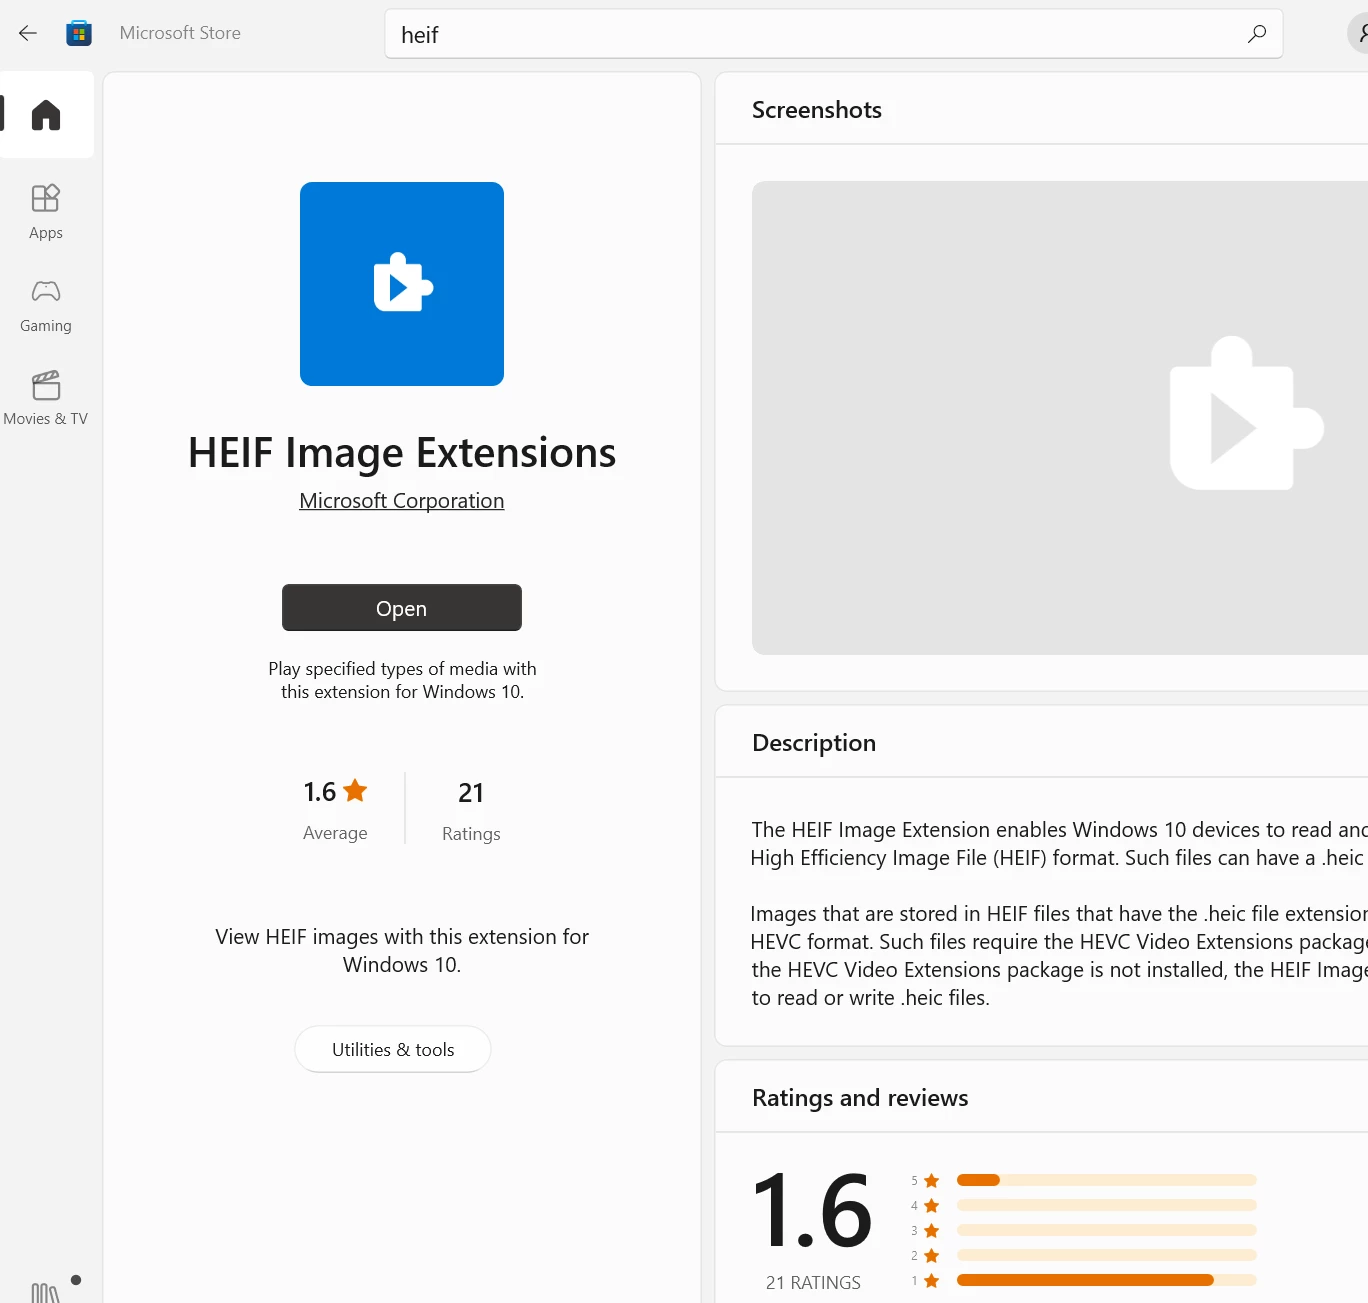Click the star icon next to 1.6
Viewport: 1368px width, 1303px height.
pyautogui.click(x=355, y=791)
